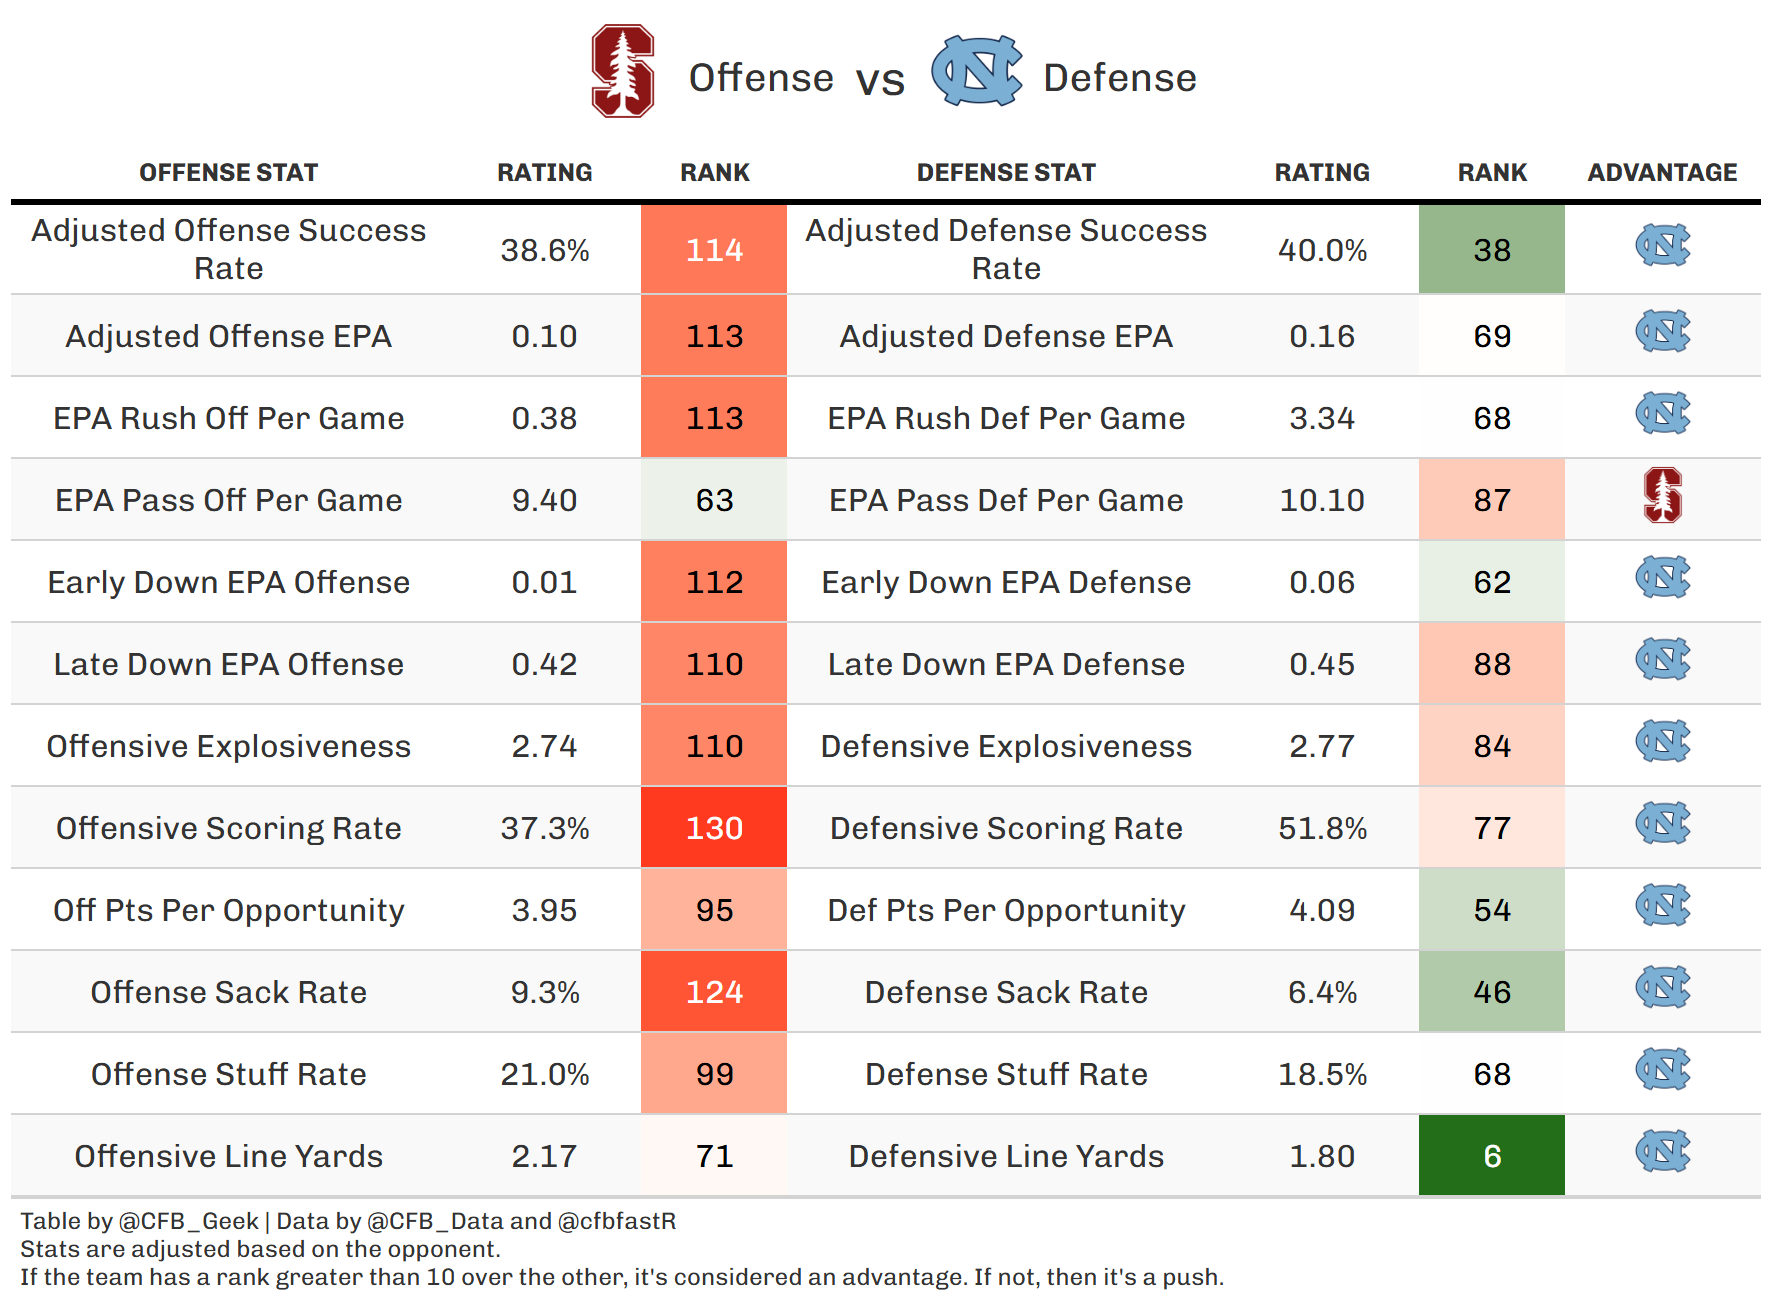The image size is (1770, 1312).
Task: Click the 51.8% Defensive Scoring Rate rating value
Action: (x=1322, y=828)
